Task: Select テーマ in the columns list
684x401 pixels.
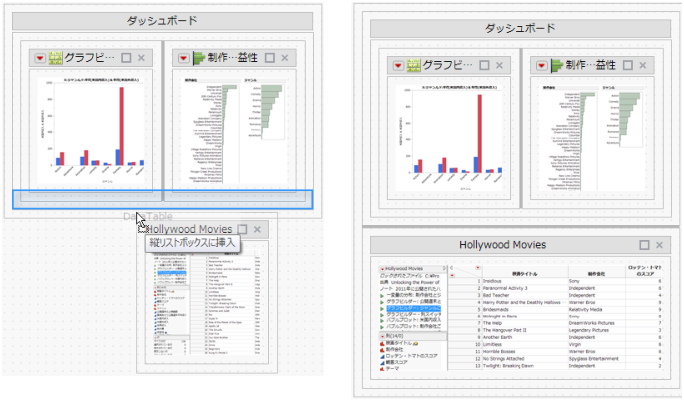Action: [393, 368]
